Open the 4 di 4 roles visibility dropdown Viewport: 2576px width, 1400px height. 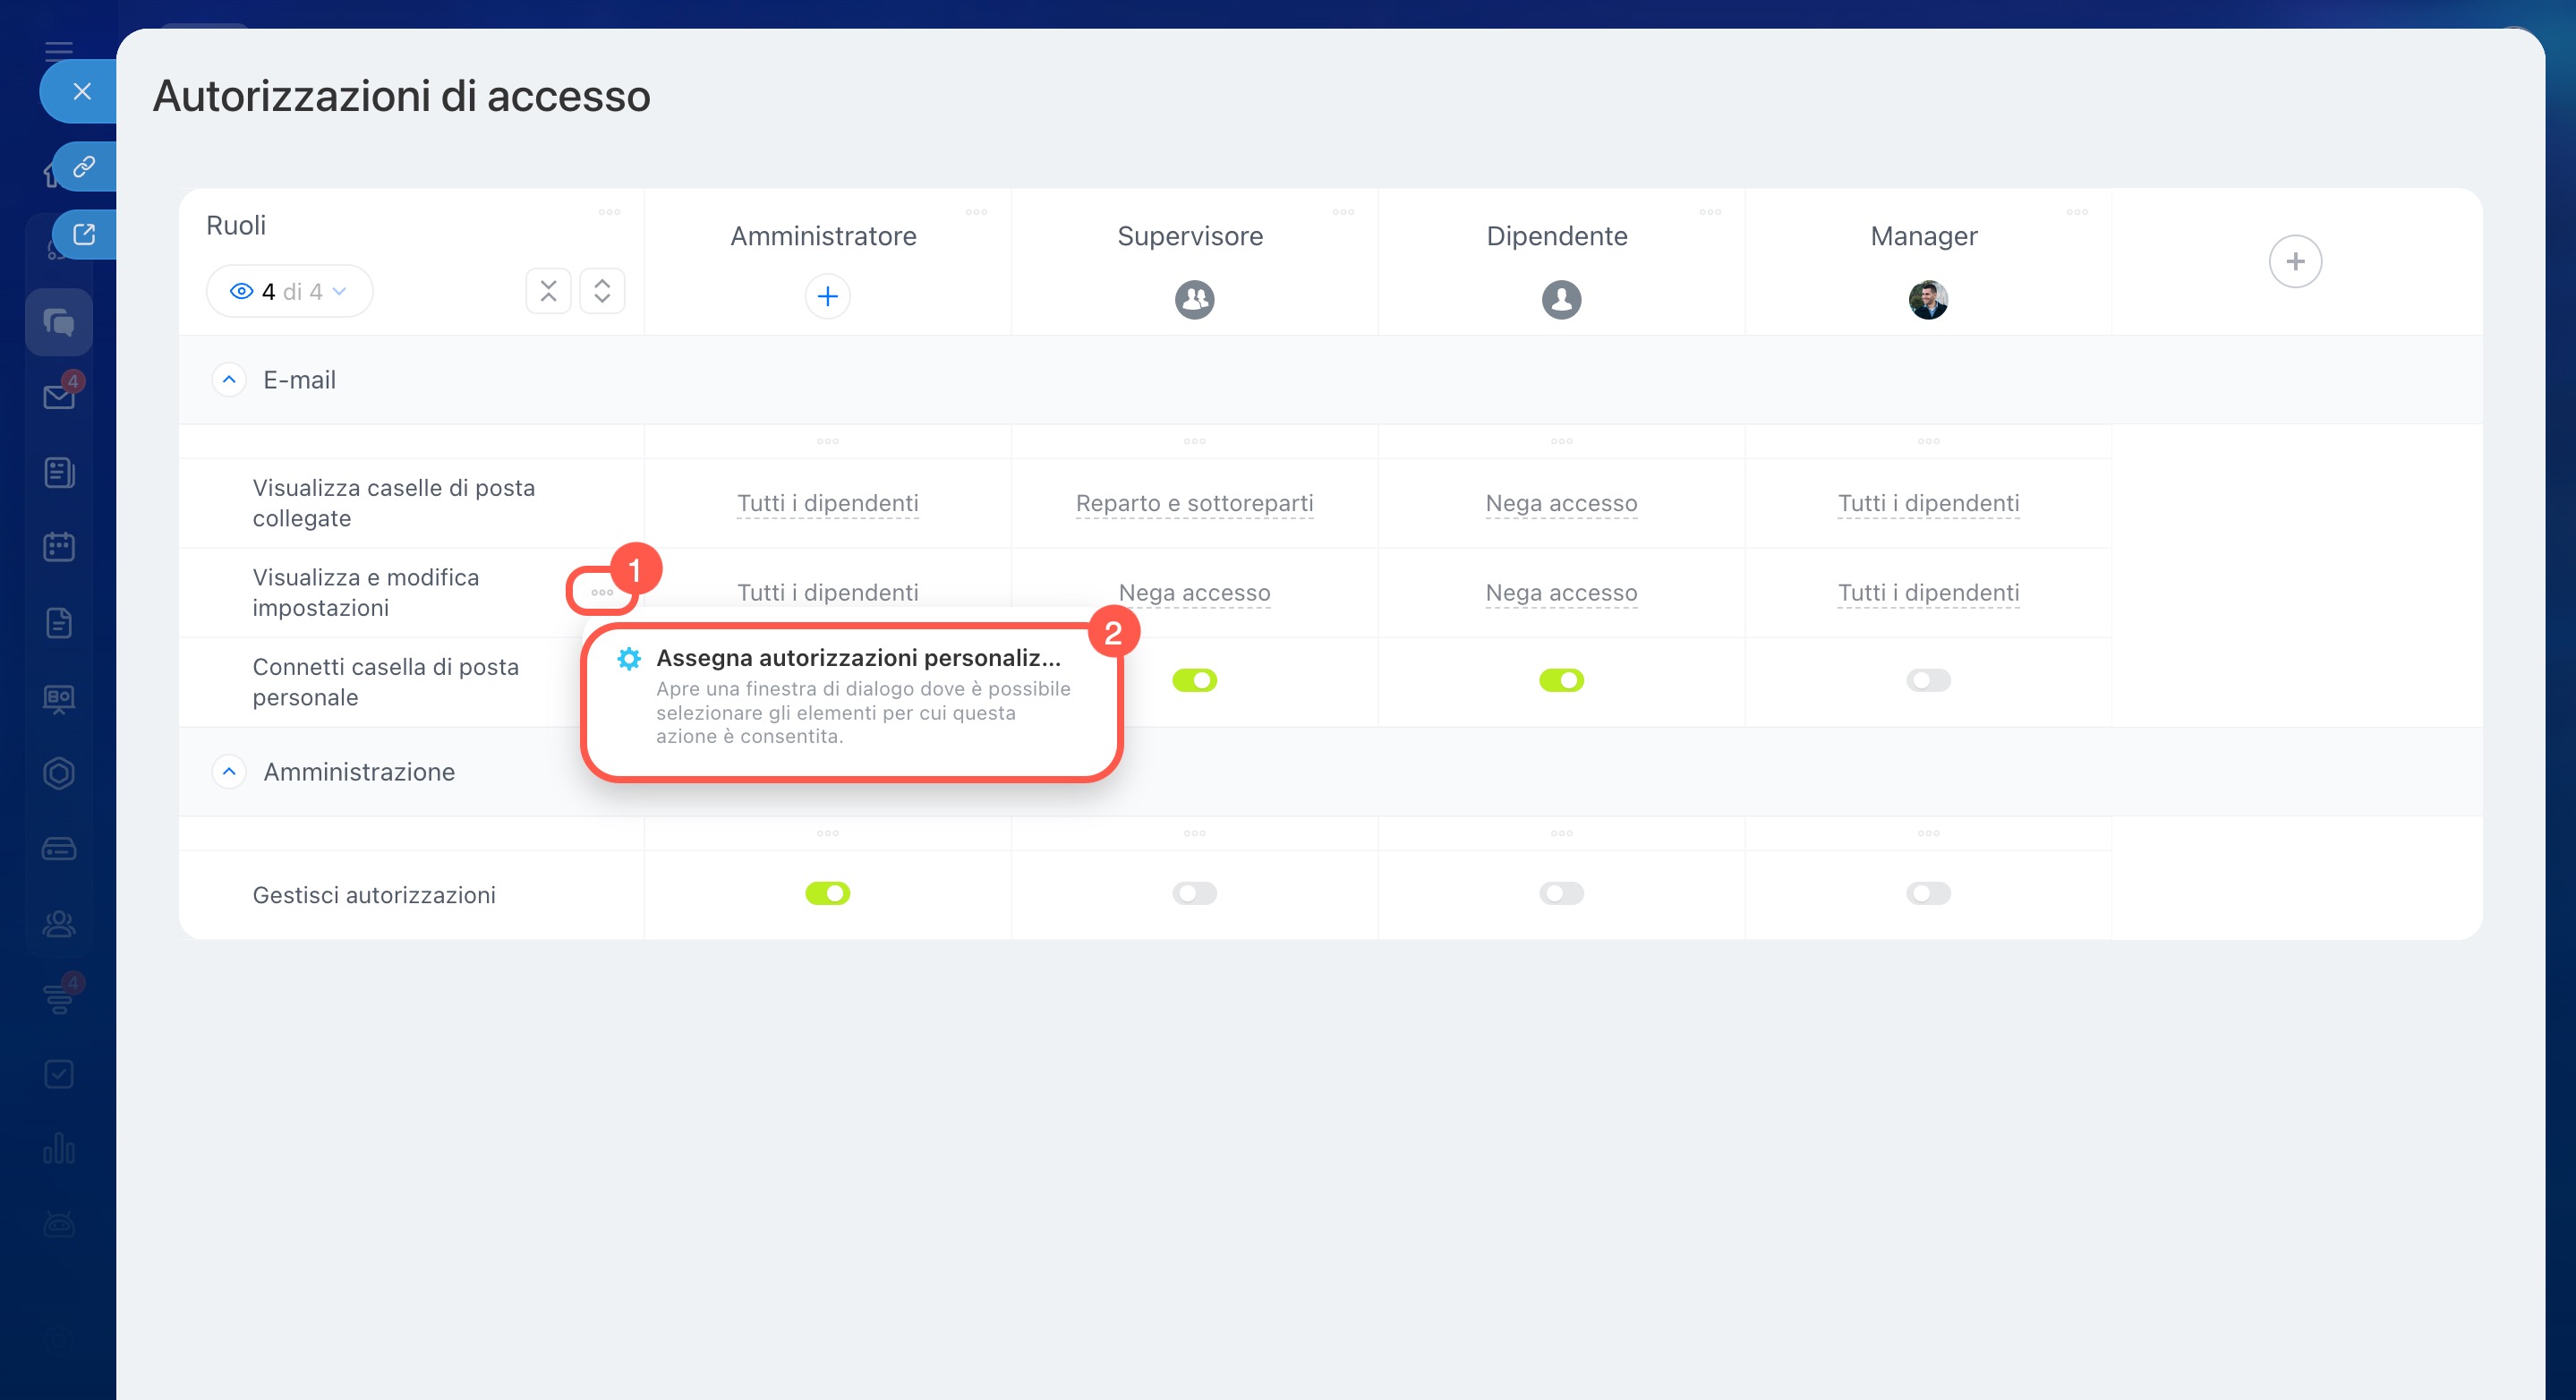point(289,291)
